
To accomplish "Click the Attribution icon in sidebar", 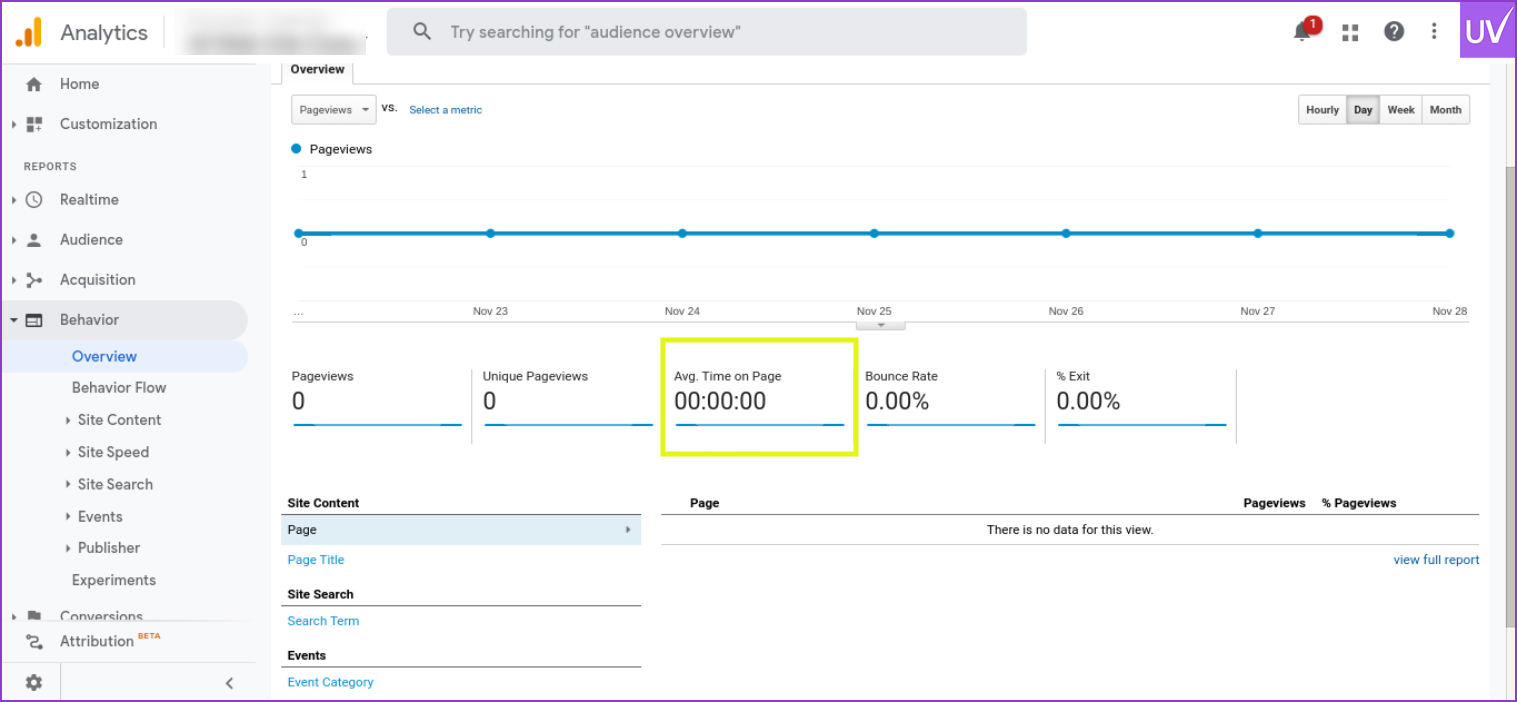I will click(x=34, y=642).
